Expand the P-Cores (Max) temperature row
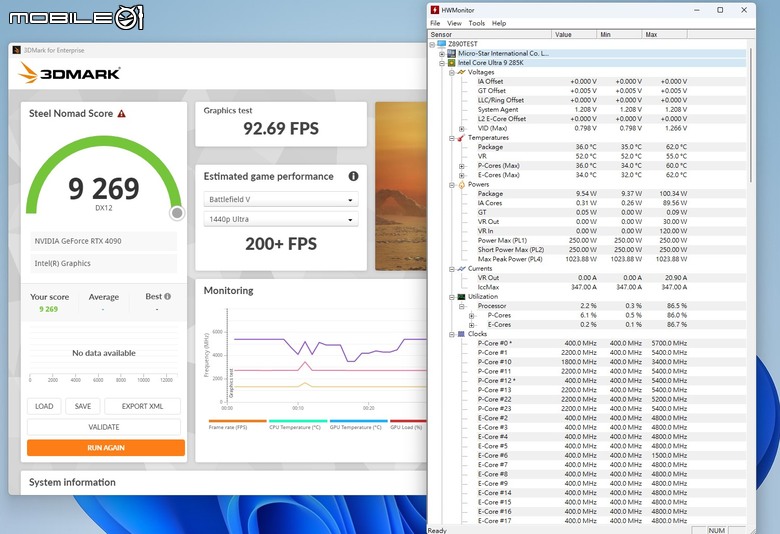Image resolution: width=780 pixels, height=534 pixels. 462,166
